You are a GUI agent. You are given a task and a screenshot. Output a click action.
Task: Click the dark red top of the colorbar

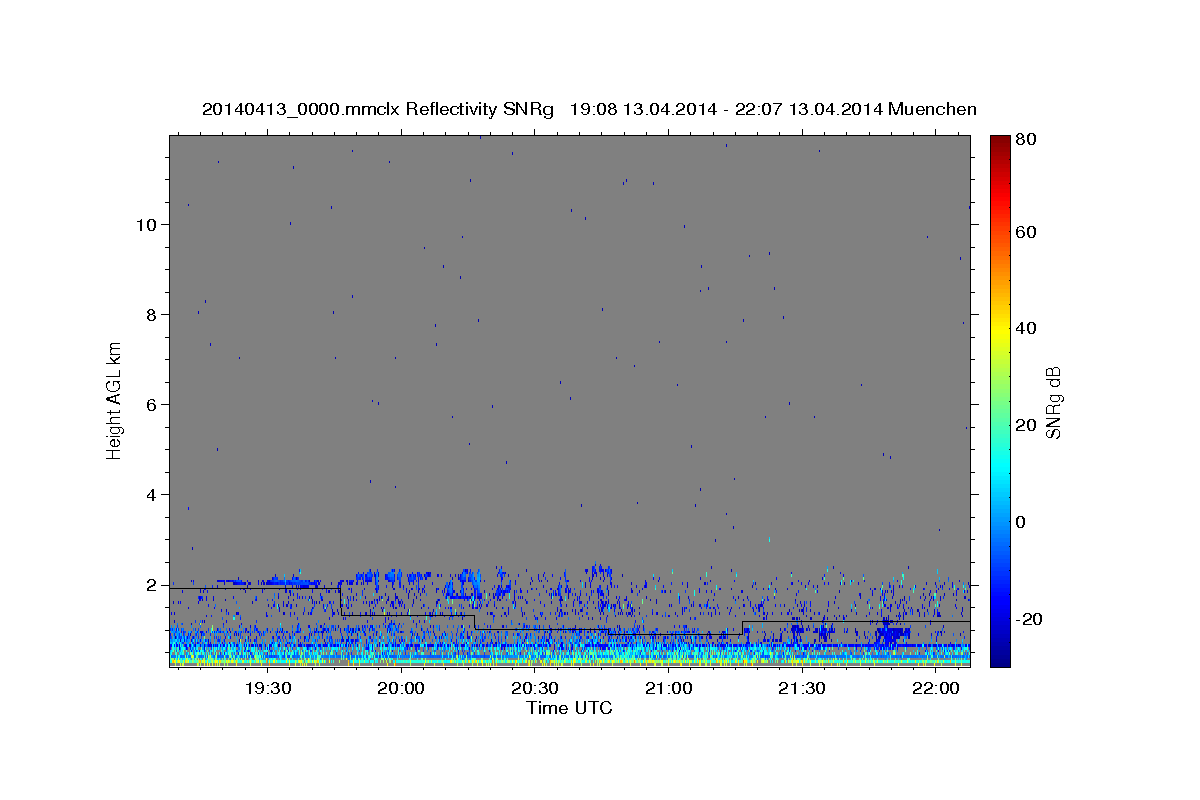pos(1000,142)
